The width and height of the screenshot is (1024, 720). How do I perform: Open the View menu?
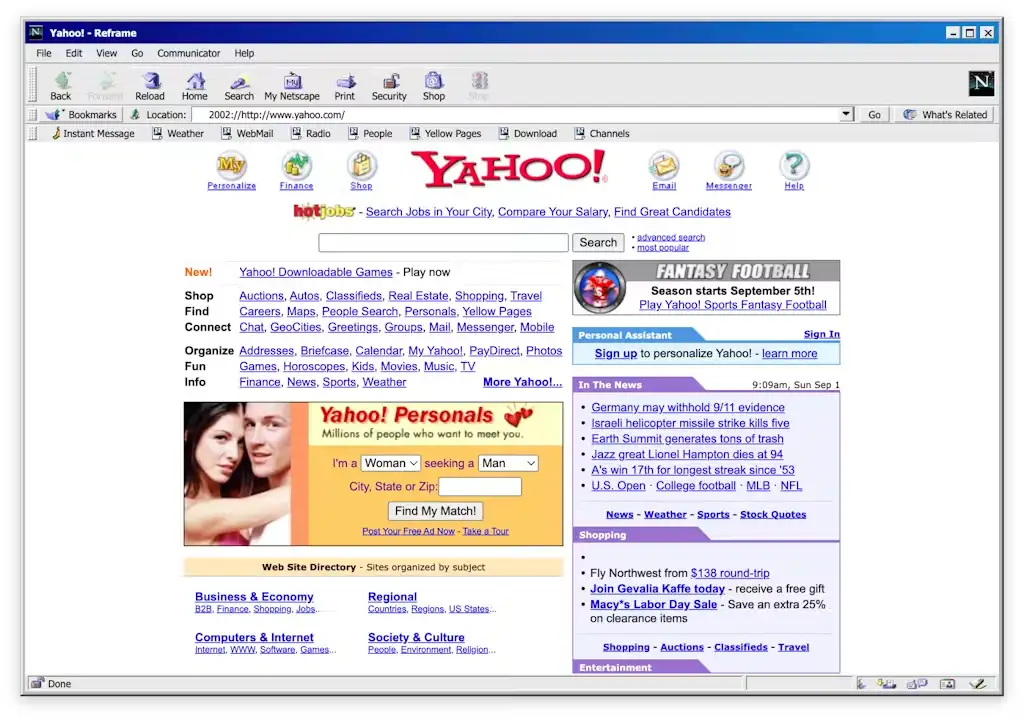[106, 53]
